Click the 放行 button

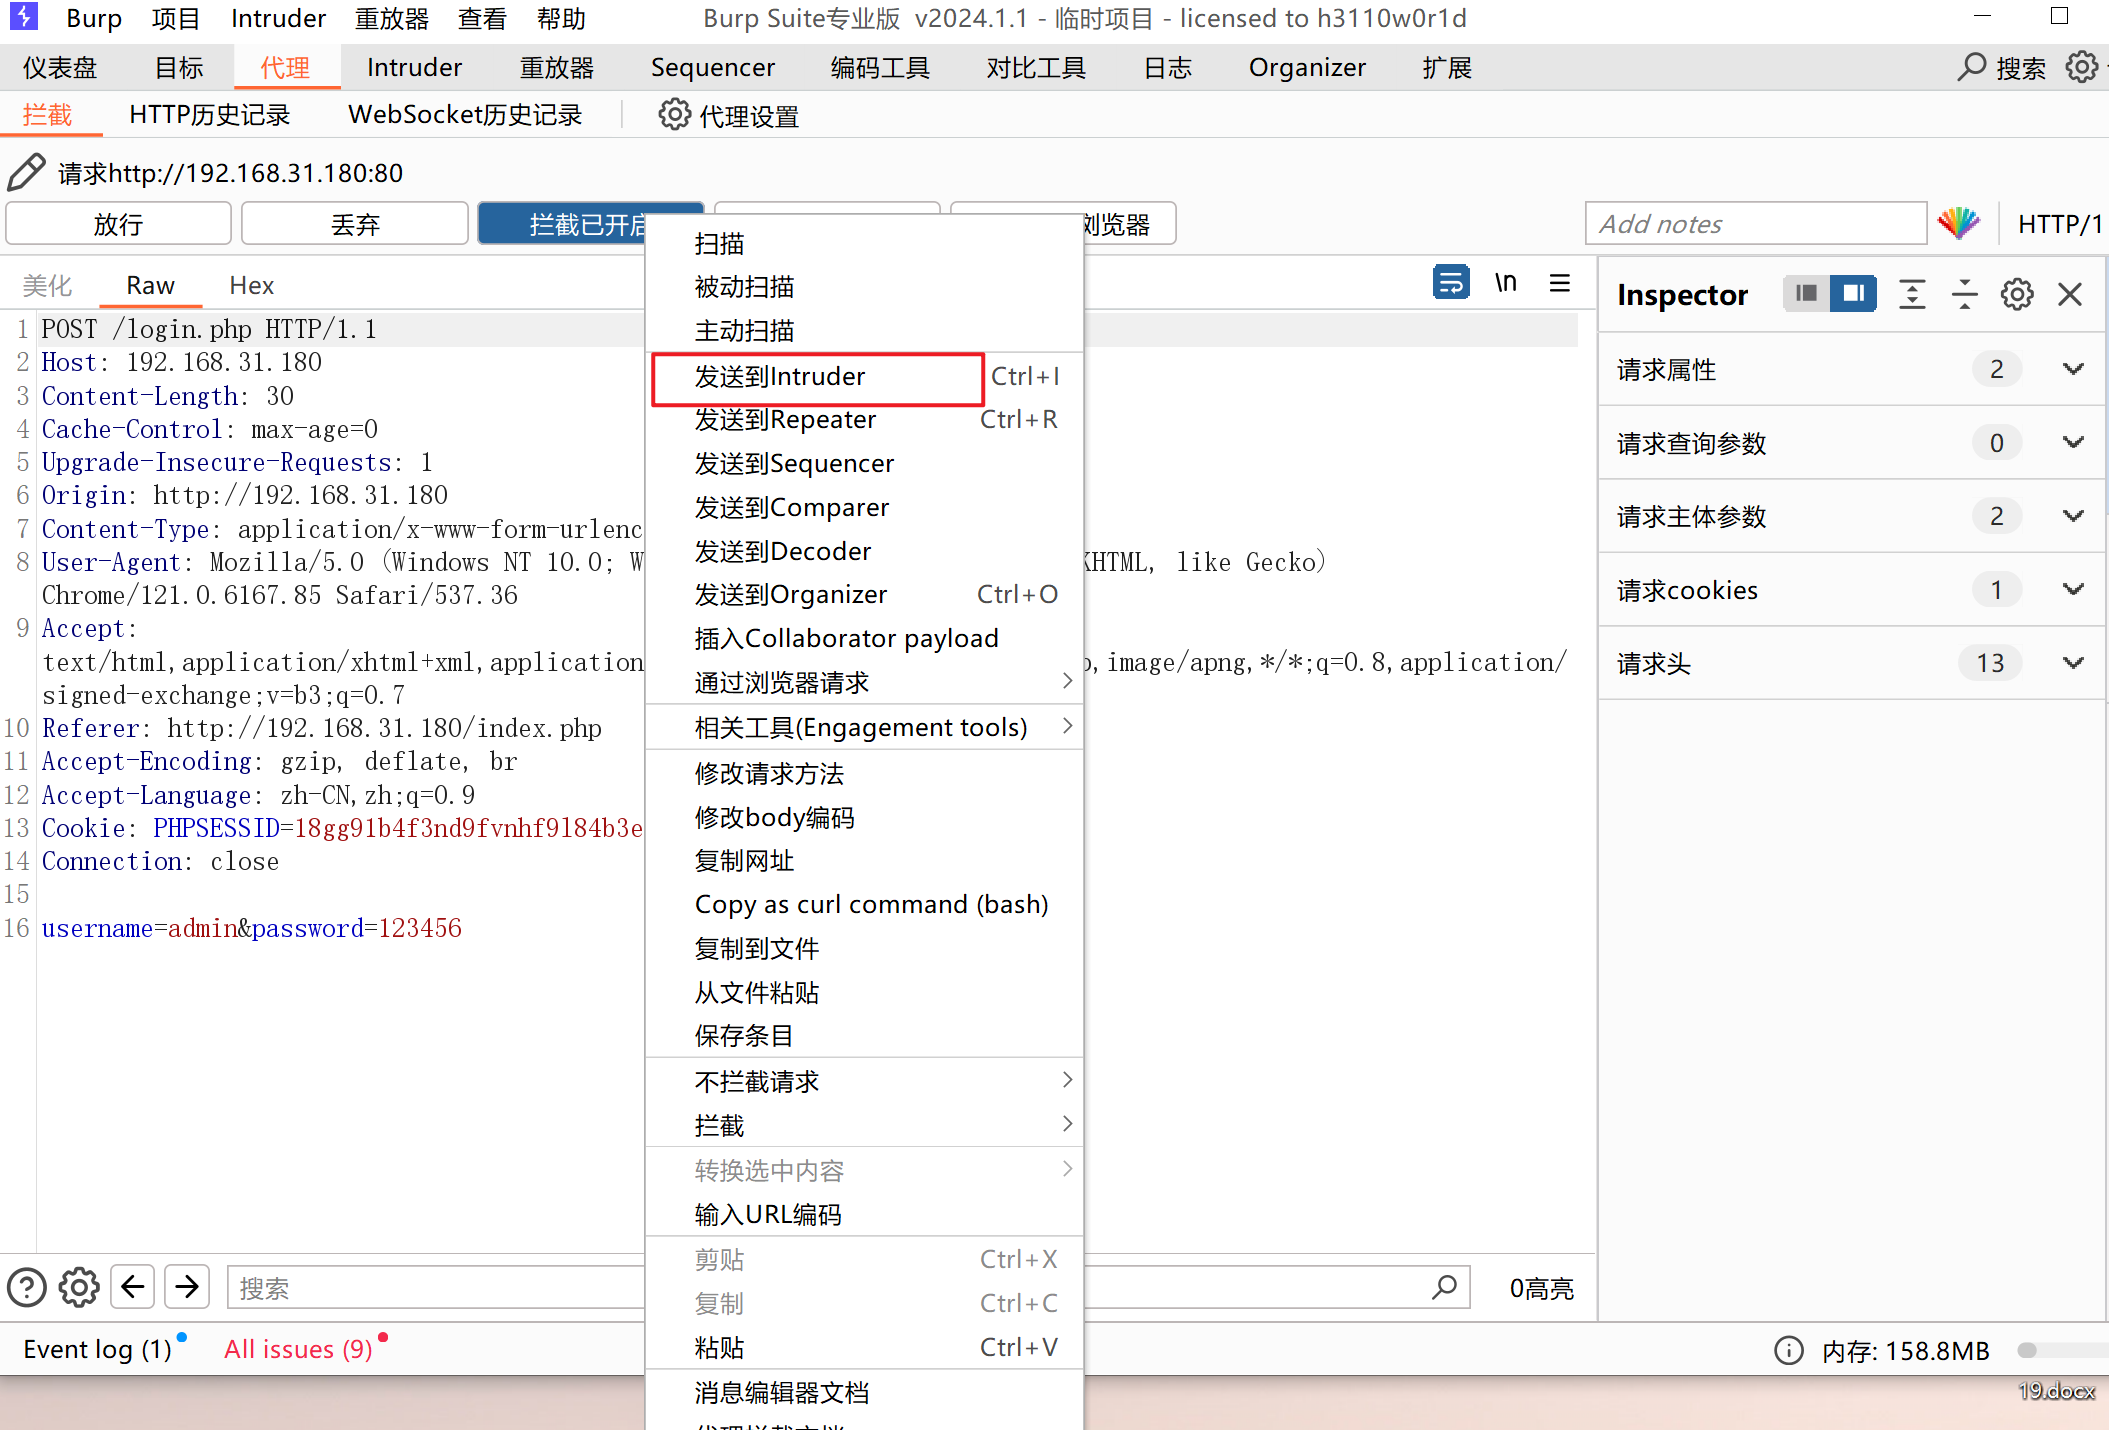pyautogui.click(x=118, y=223)
